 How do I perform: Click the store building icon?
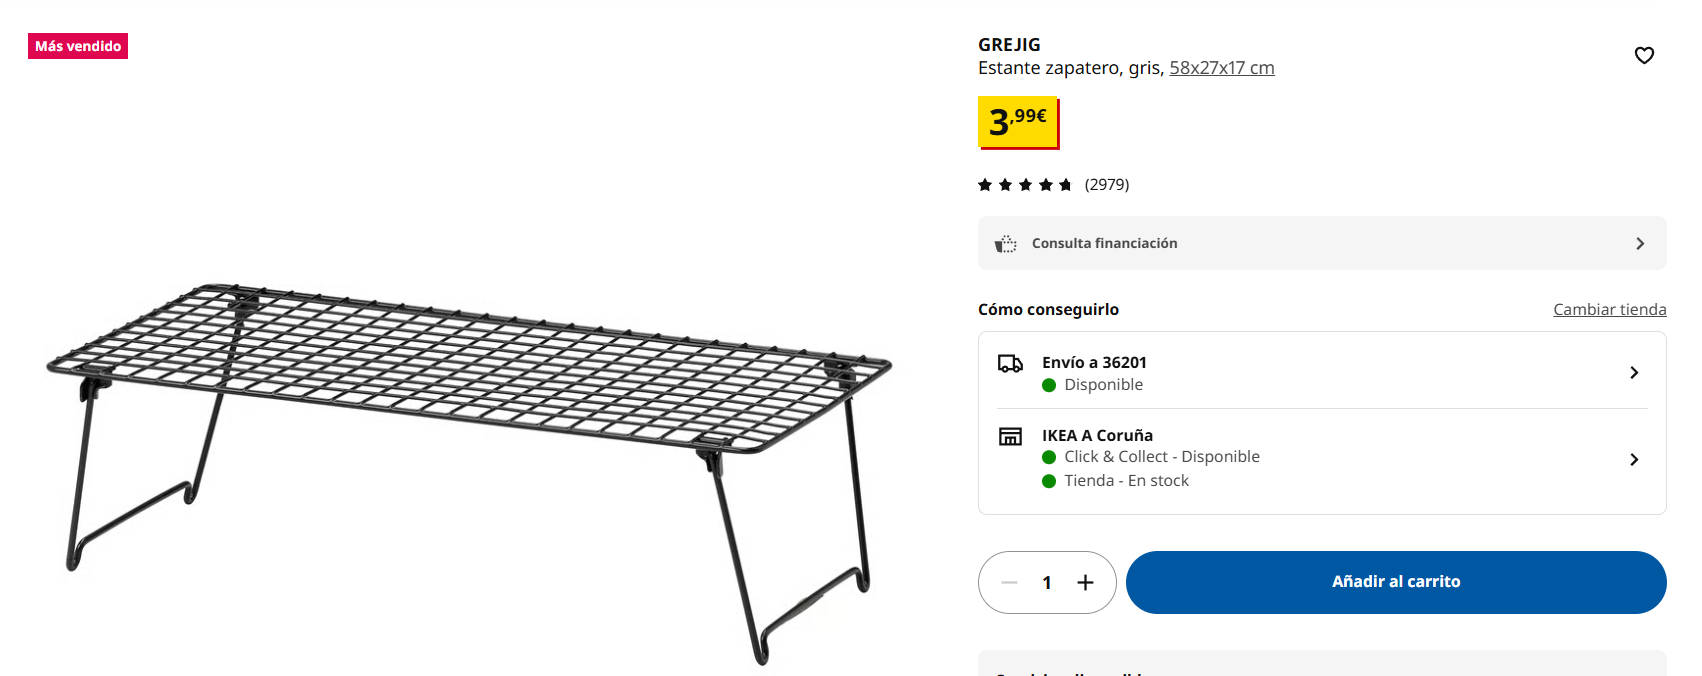click(1010, 436)
